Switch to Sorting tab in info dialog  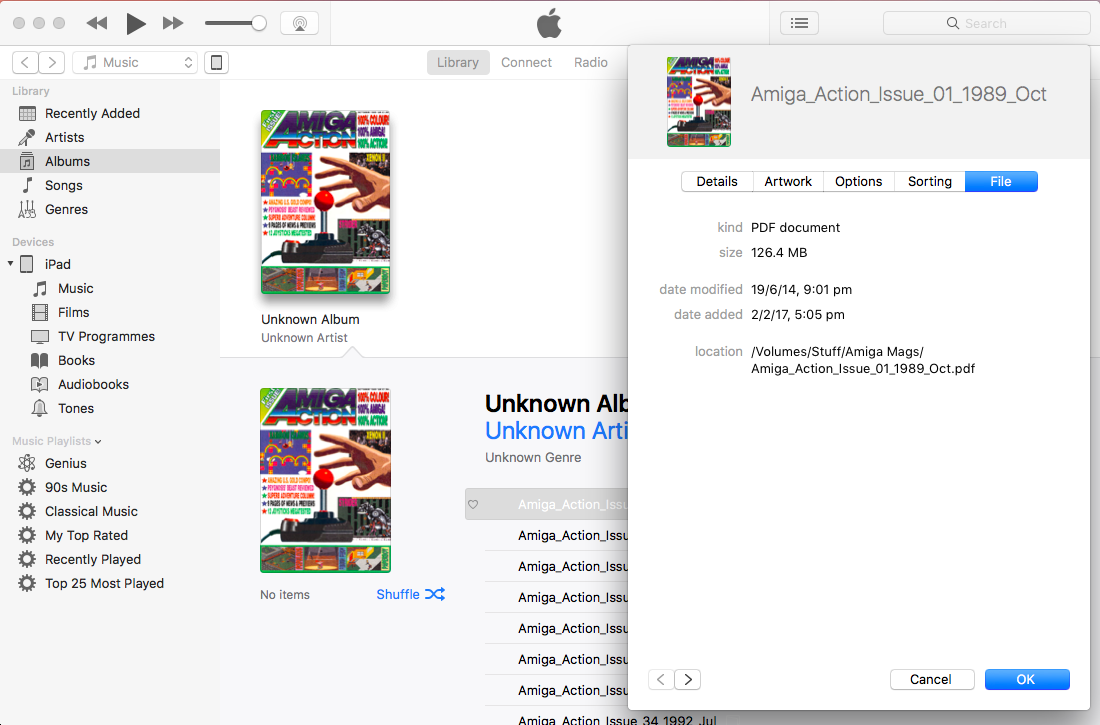pyautogui.click(x=930, y=182)
